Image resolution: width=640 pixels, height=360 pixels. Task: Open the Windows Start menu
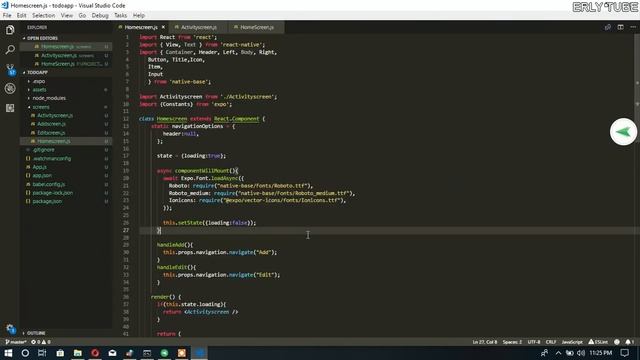(x=8, y=353)
